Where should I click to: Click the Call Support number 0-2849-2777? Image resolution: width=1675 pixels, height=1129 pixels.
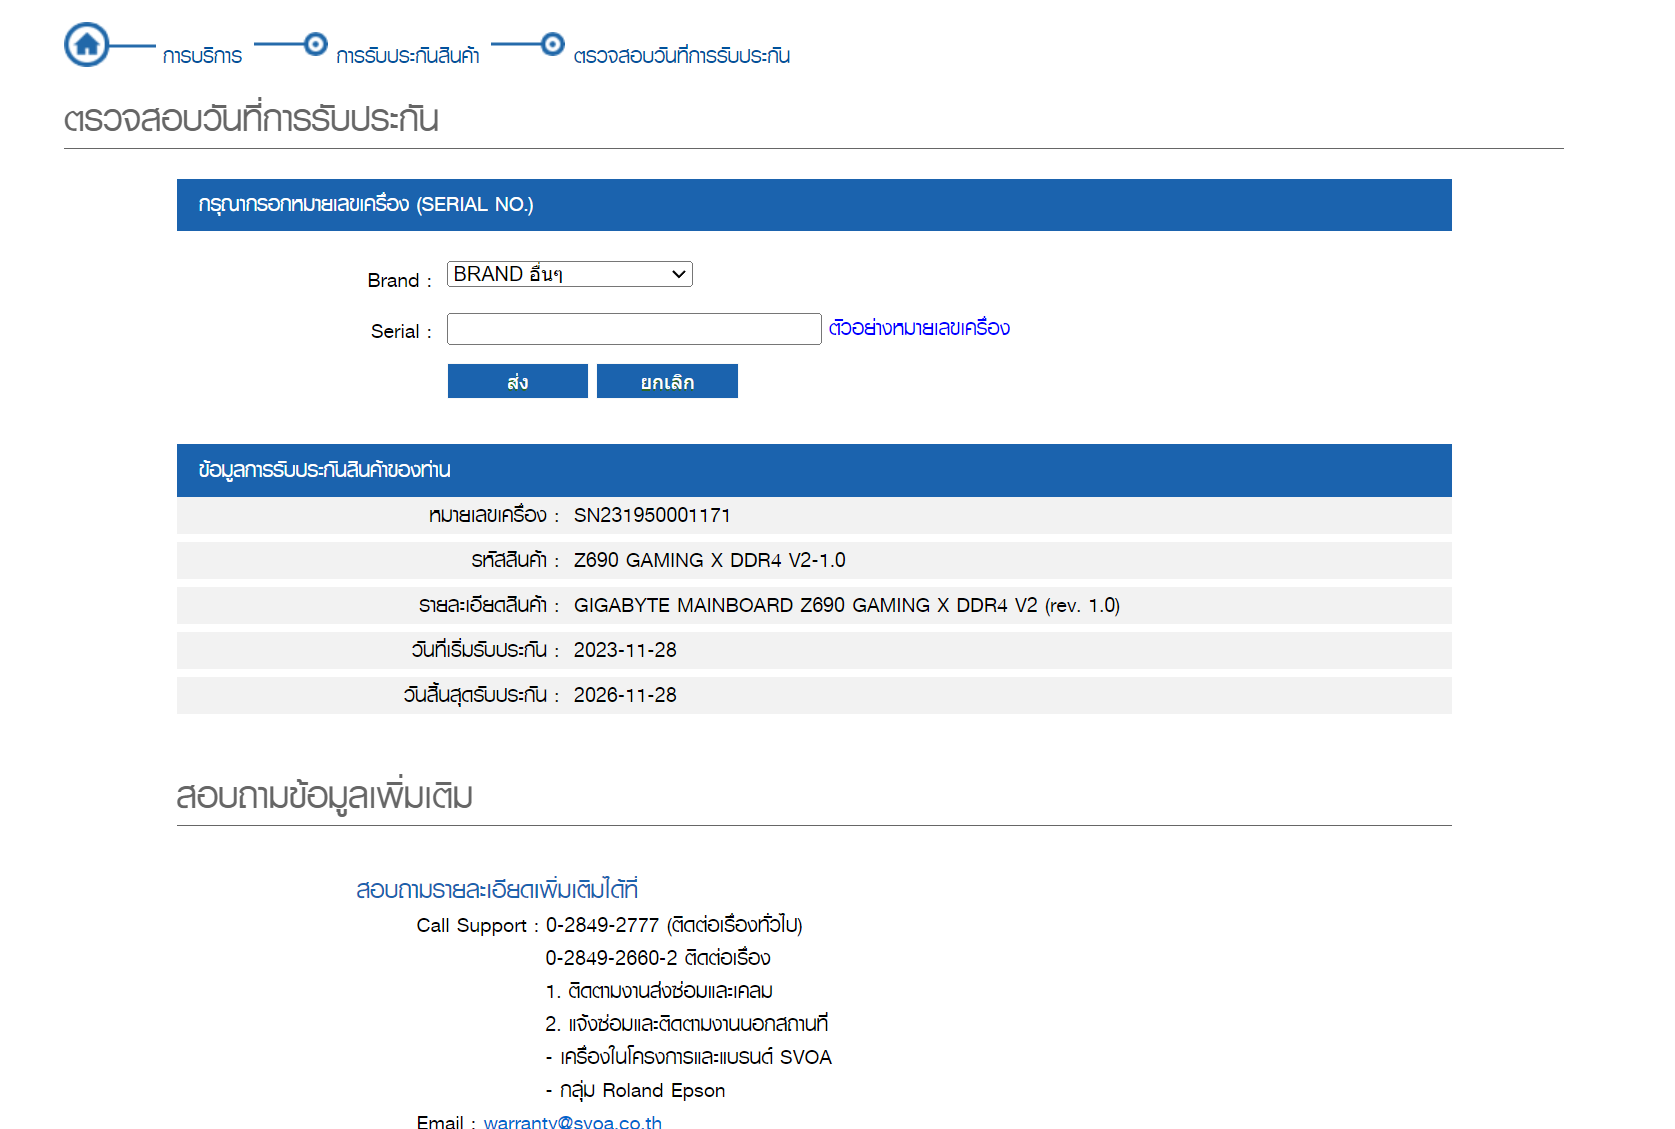coord(602,925)
